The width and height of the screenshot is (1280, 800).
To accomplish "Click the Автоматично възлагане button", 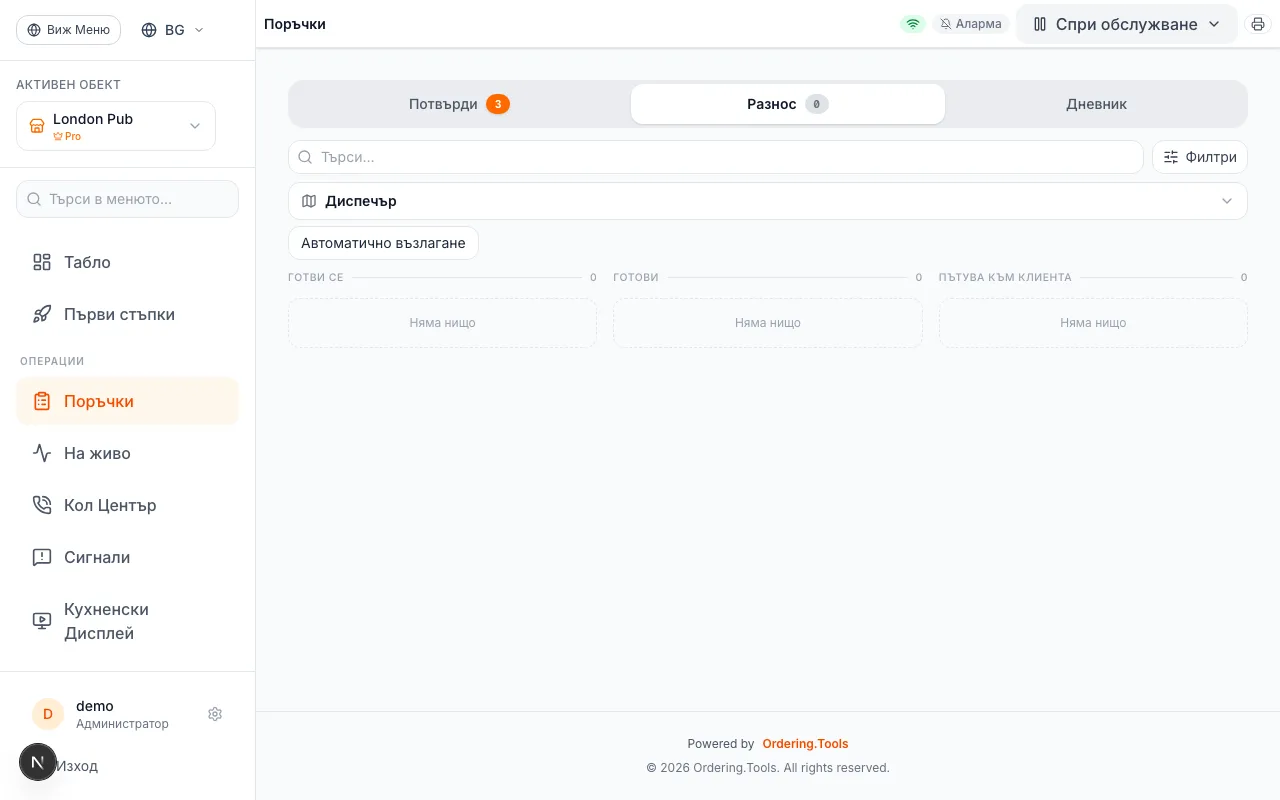I will pos(383,243).
